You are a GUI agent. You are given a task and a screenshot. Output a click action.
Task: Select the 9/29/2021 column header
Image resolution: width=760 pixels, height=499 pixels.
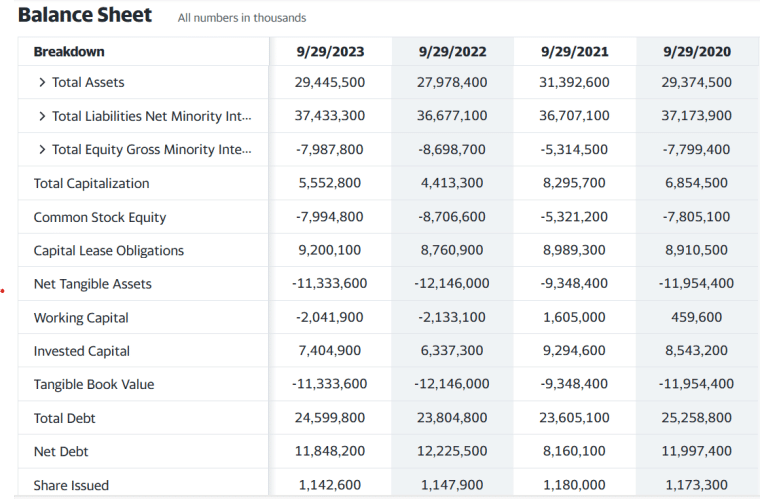(574, 52)
